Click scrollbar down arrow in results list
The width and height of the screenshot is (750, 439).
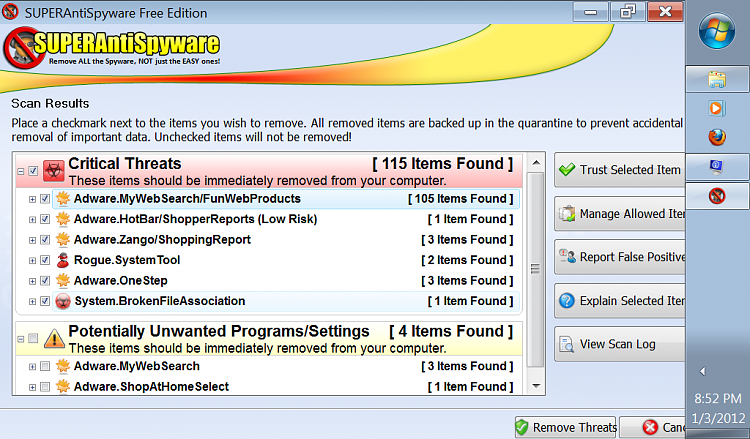(x=536, y=386)
